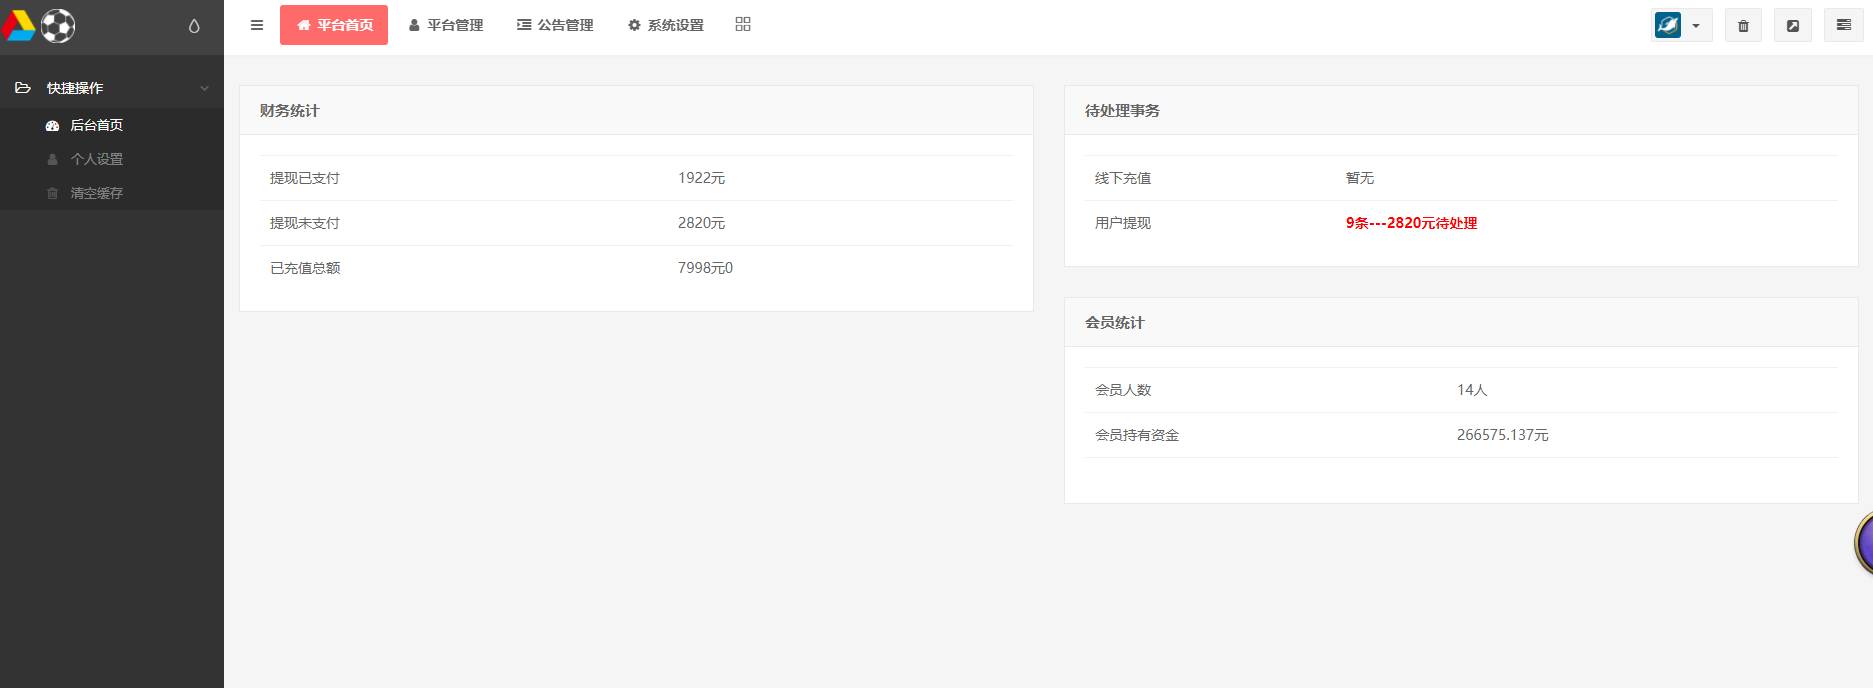Select 后台首页 in the sidebar
The height and width of the screenshot is (688, 1873).
click(x=96, y=125)
